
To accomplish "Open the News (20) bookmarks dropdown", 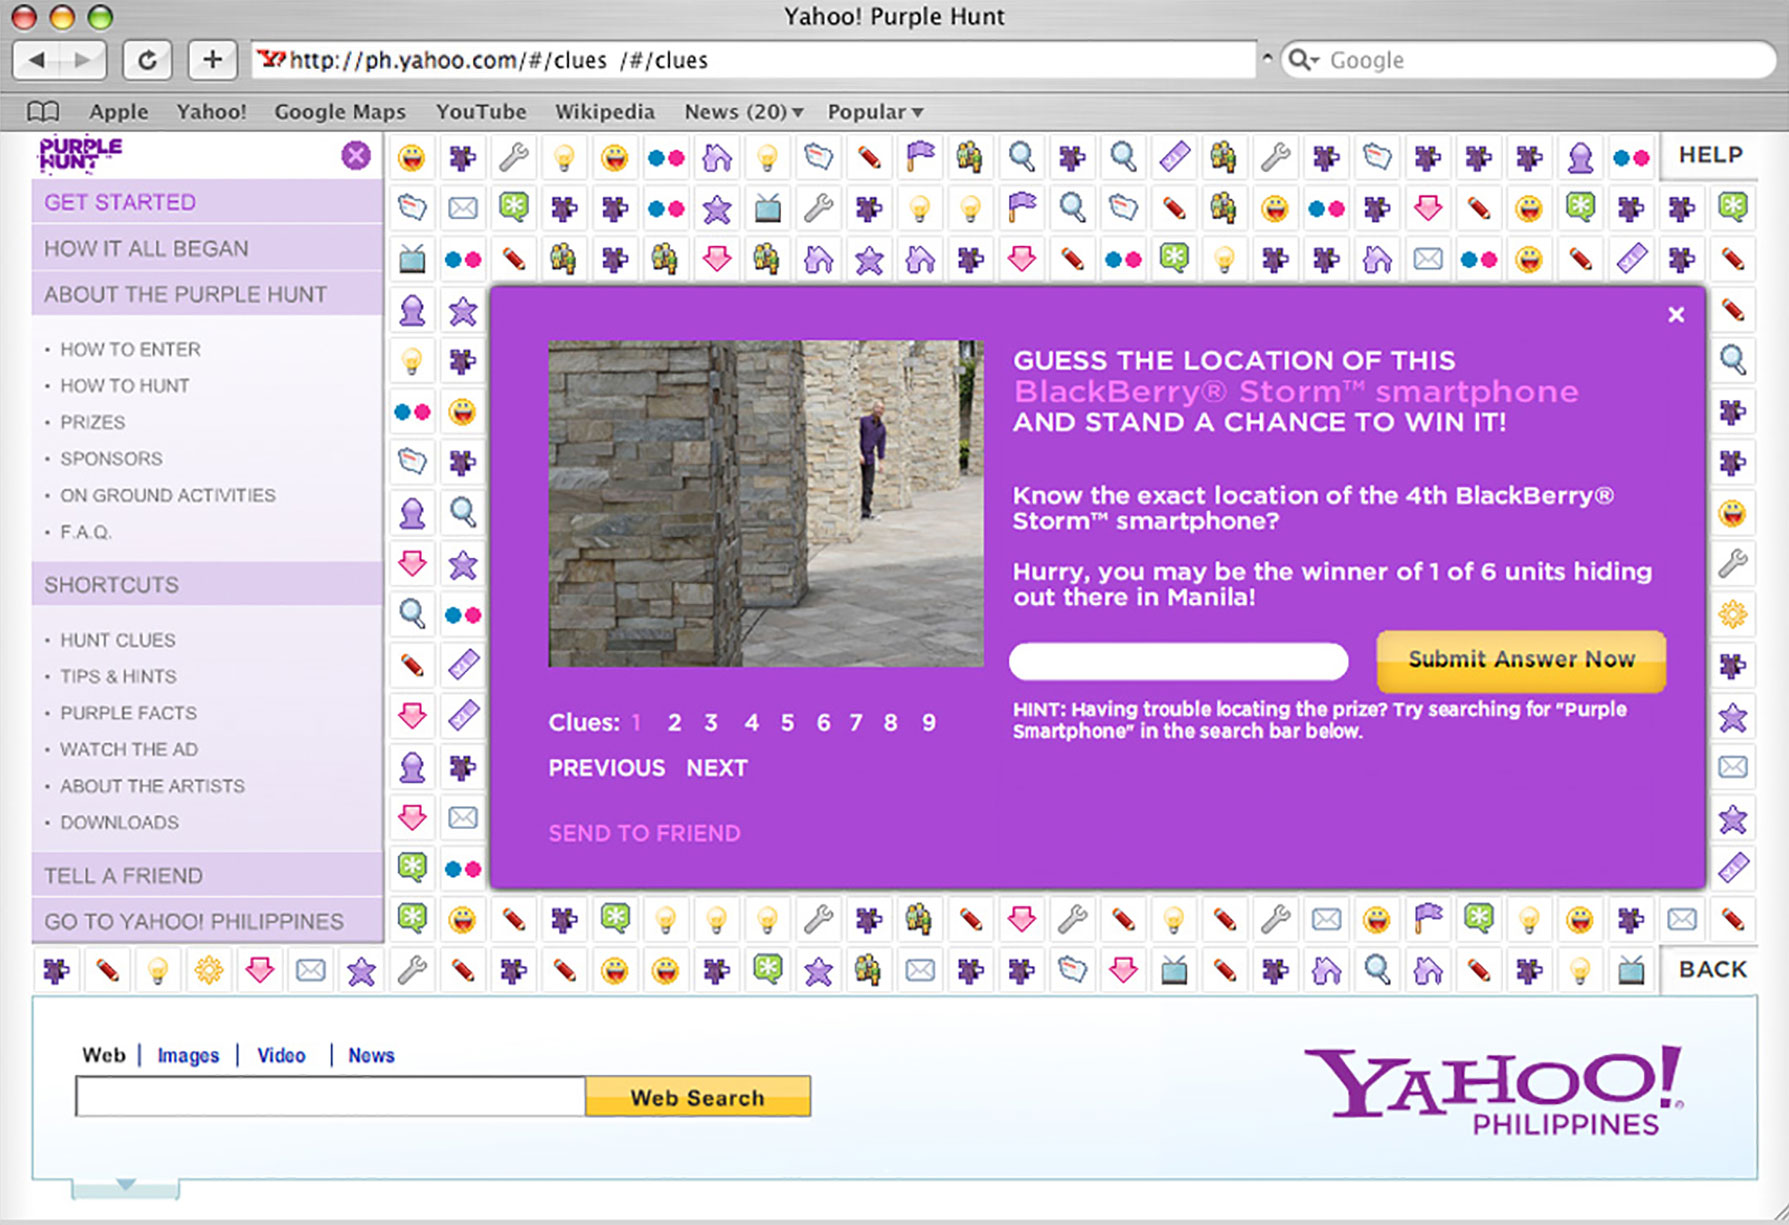I will tap(743, 112).
